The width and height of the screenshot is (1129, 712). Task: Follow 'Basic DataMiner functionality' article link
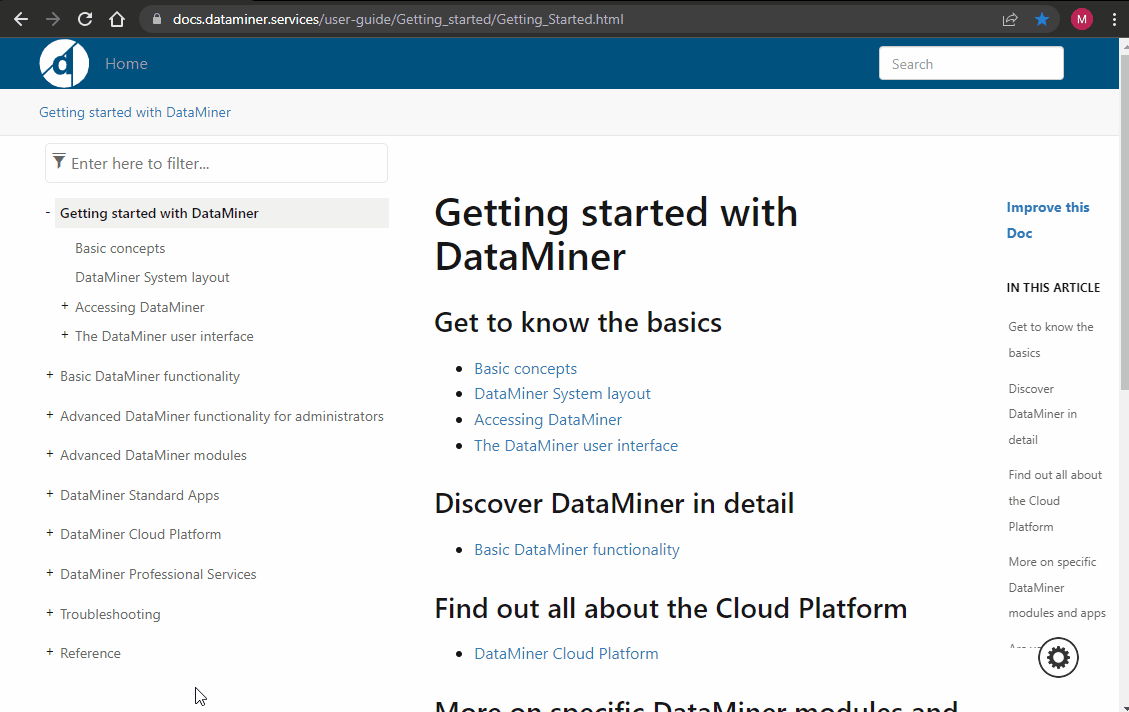(x=577, y=550)
